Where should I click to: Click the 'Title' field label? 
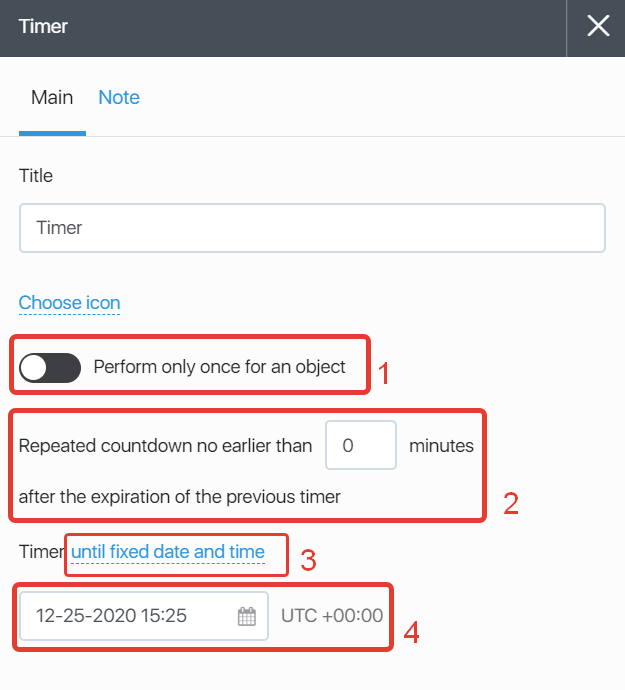click(x=36, y=176)
